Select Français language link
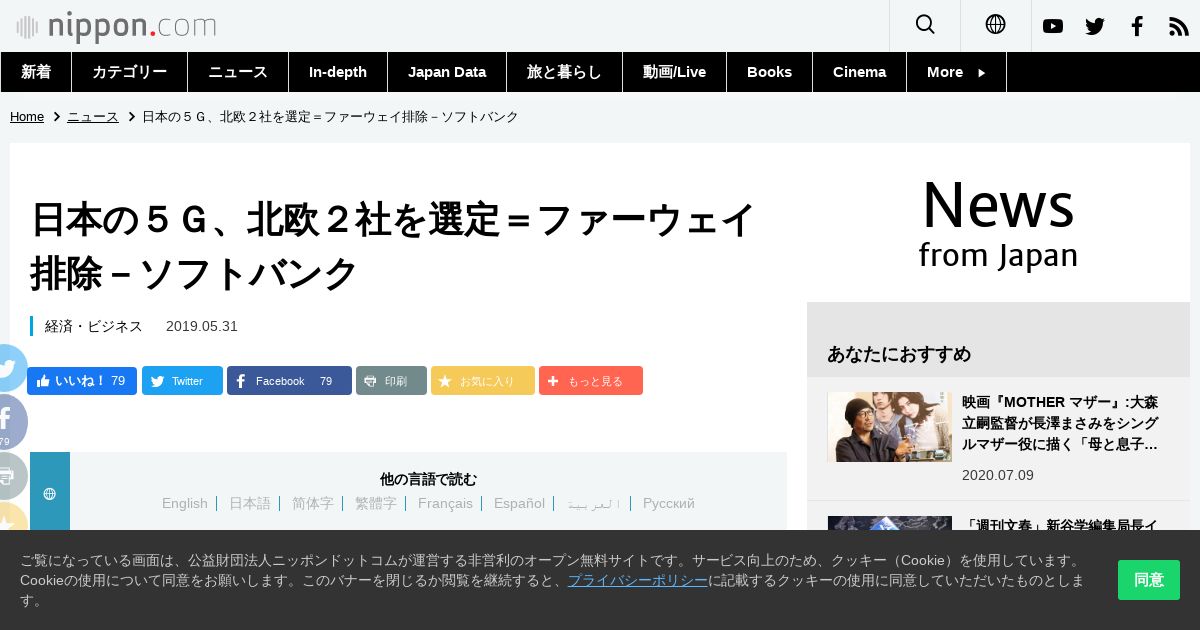 point(445,503)
